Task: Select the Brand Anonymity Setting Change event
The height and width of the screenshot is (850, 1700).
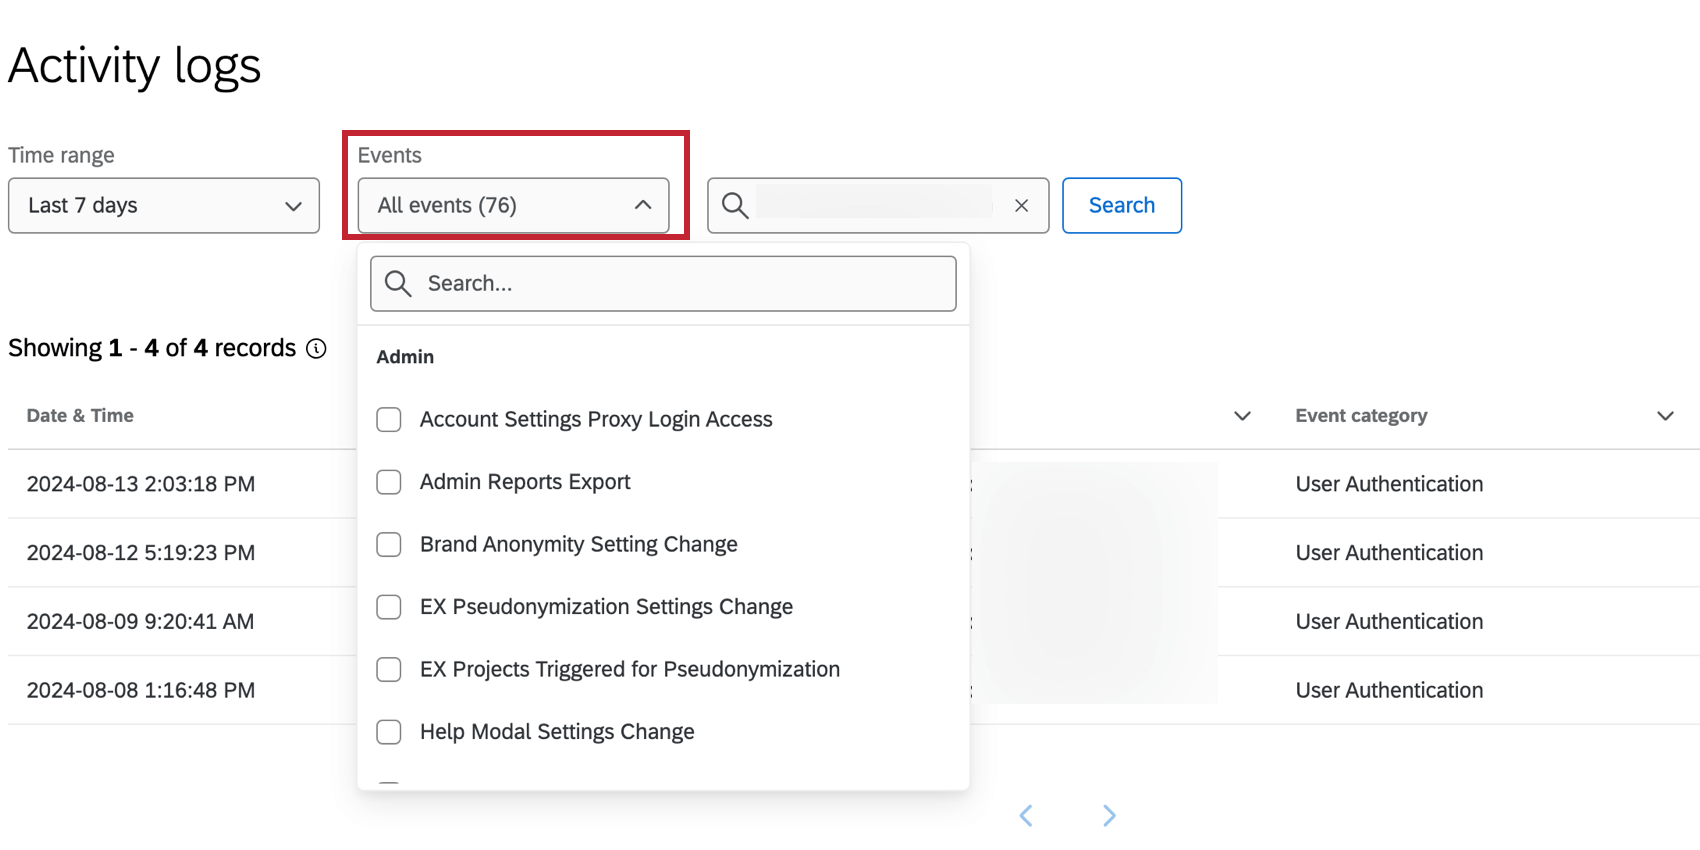Action: (389, 544)
